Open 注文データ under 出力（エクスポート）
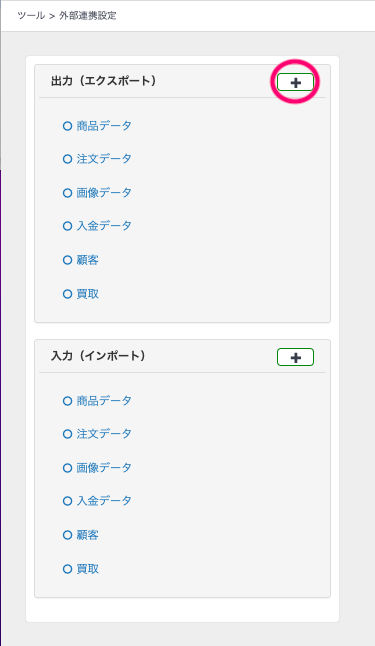The width and height of the screenshot is (375, 646). click(104, 159)
